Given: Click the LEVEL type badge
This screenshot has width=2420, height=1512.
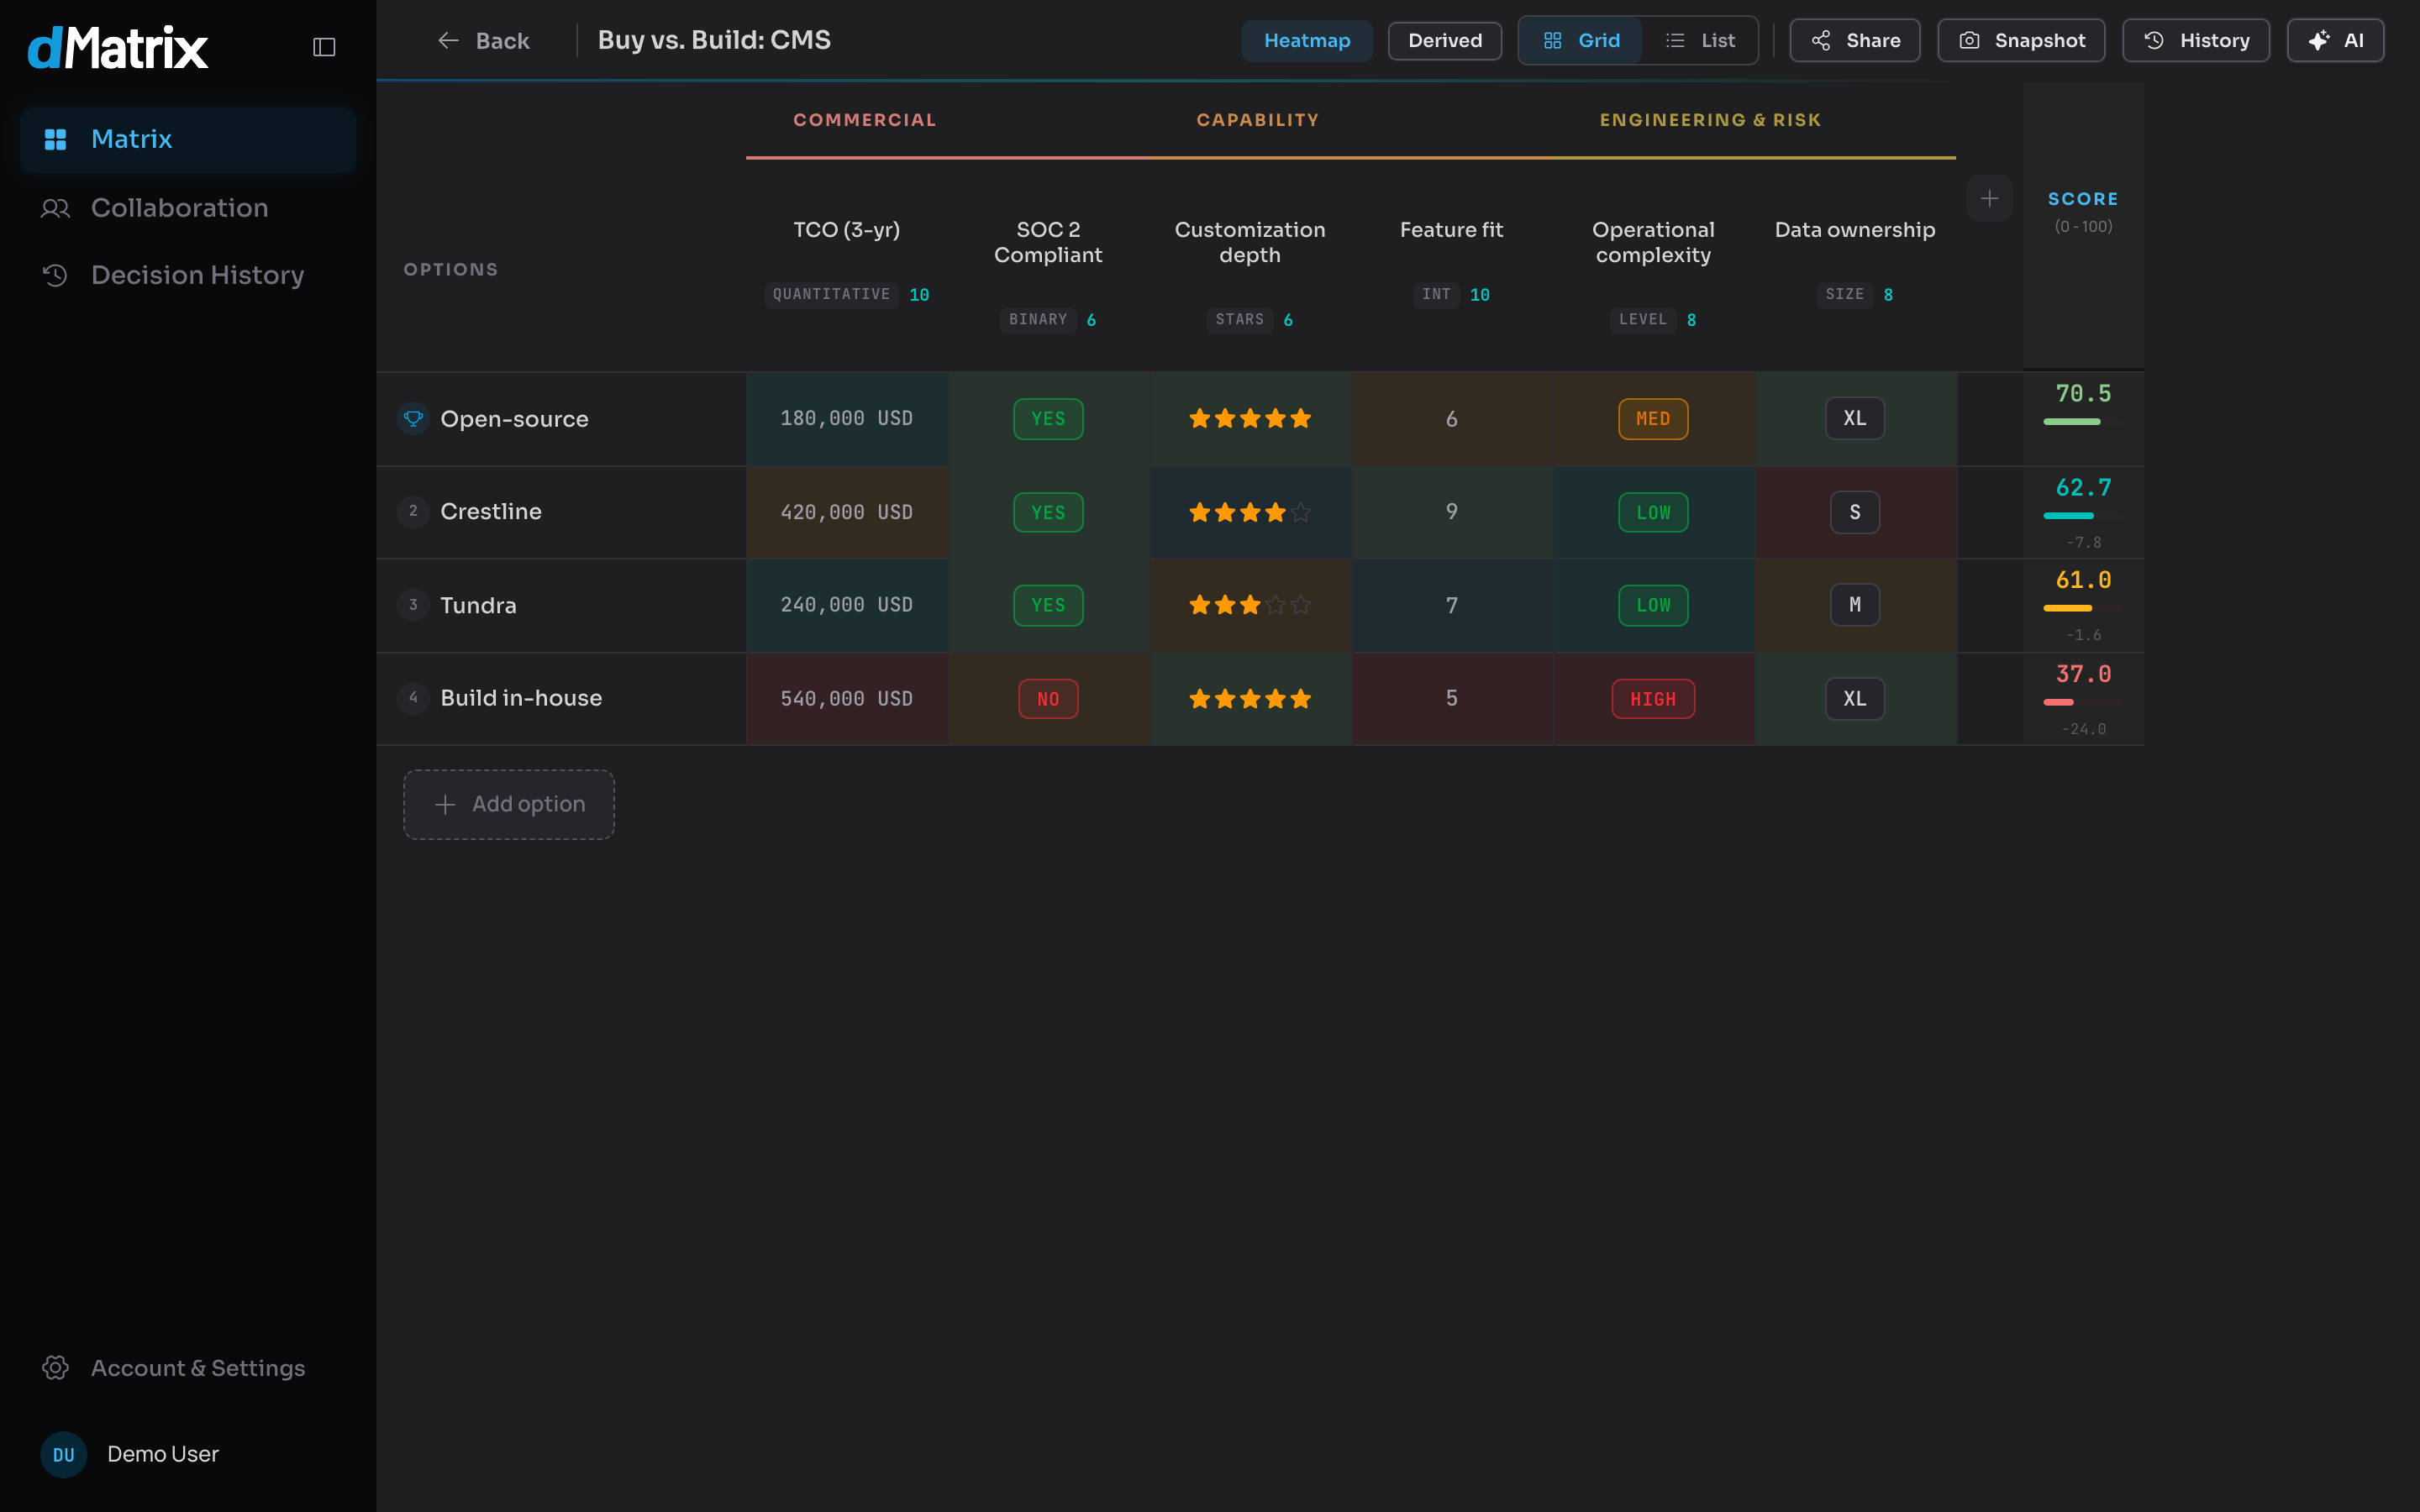Looking at the screenshot, I should (1643, 319).
